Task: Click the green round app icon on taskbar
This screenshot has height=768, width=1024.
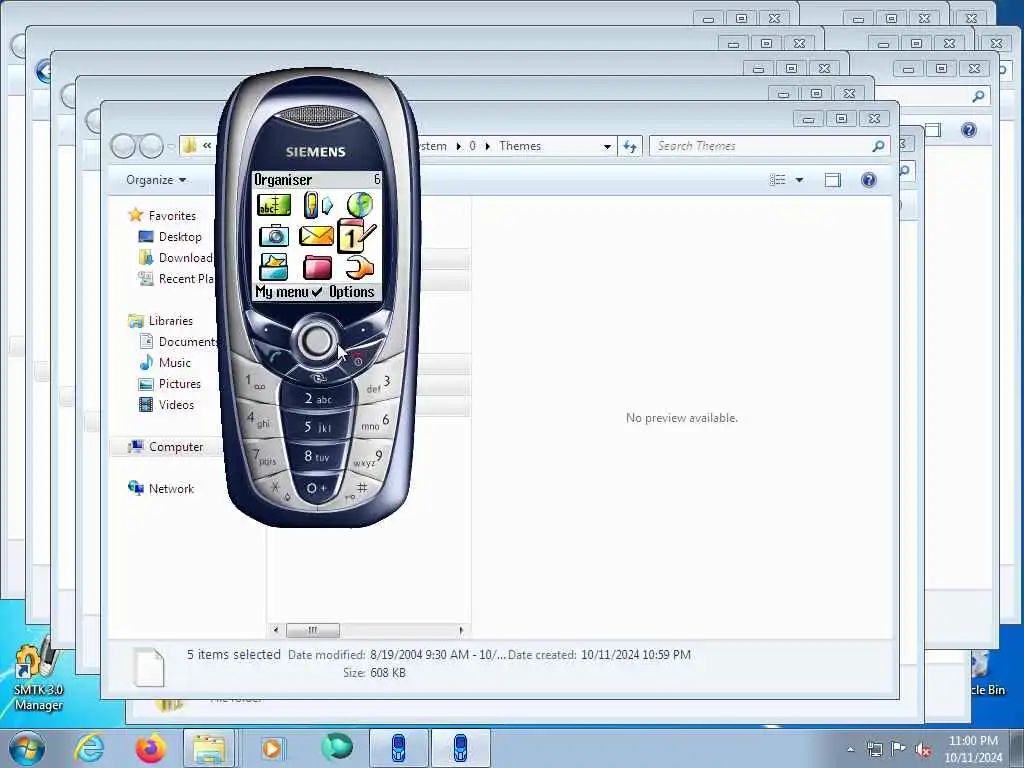Action: [337, 746]
